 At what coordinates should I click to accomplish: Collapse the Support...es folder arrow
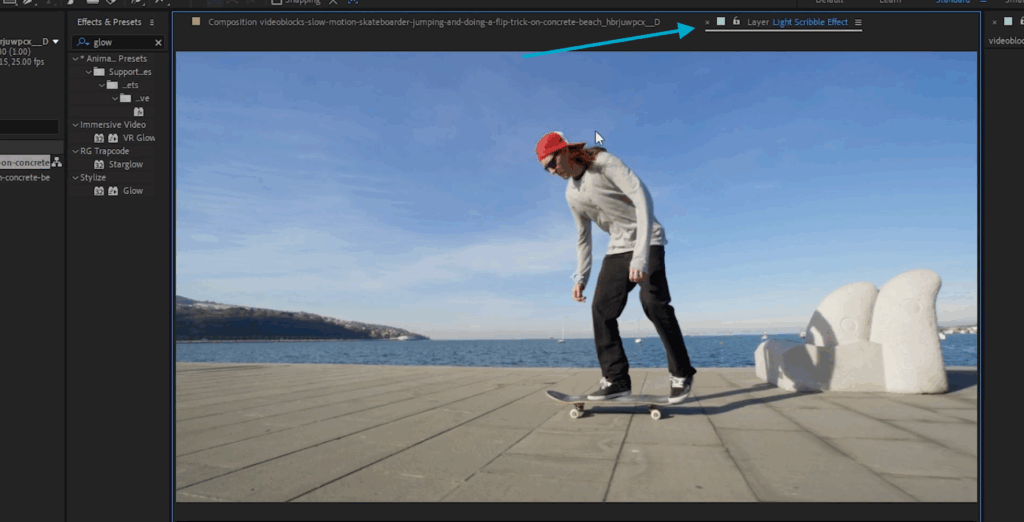pos(89,72)
